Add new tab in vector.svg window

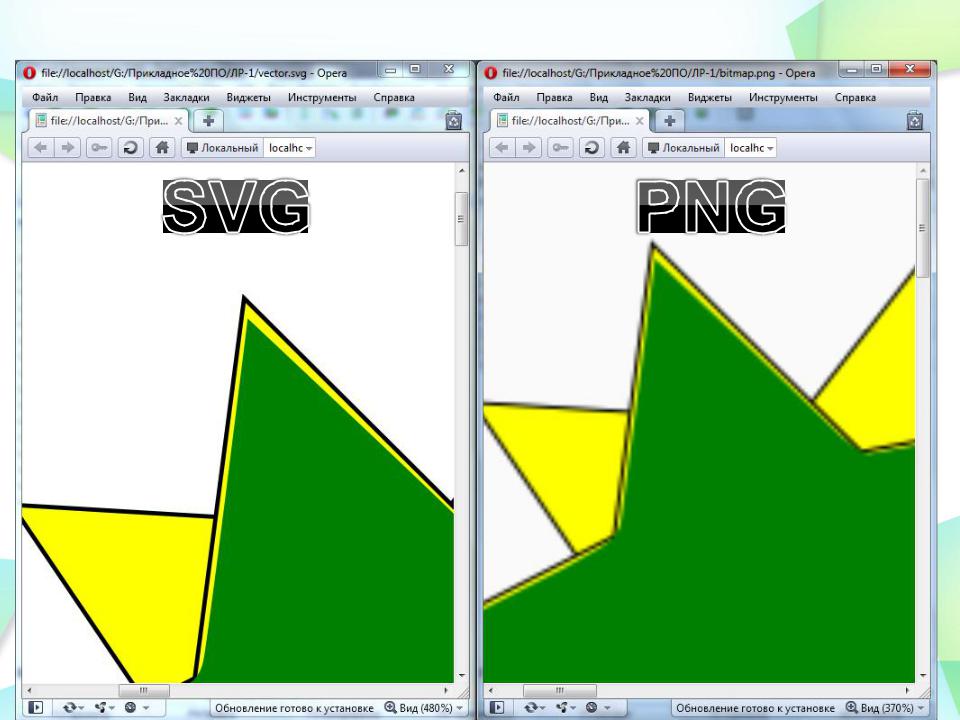pyautogui.click(x=208, y=121)
